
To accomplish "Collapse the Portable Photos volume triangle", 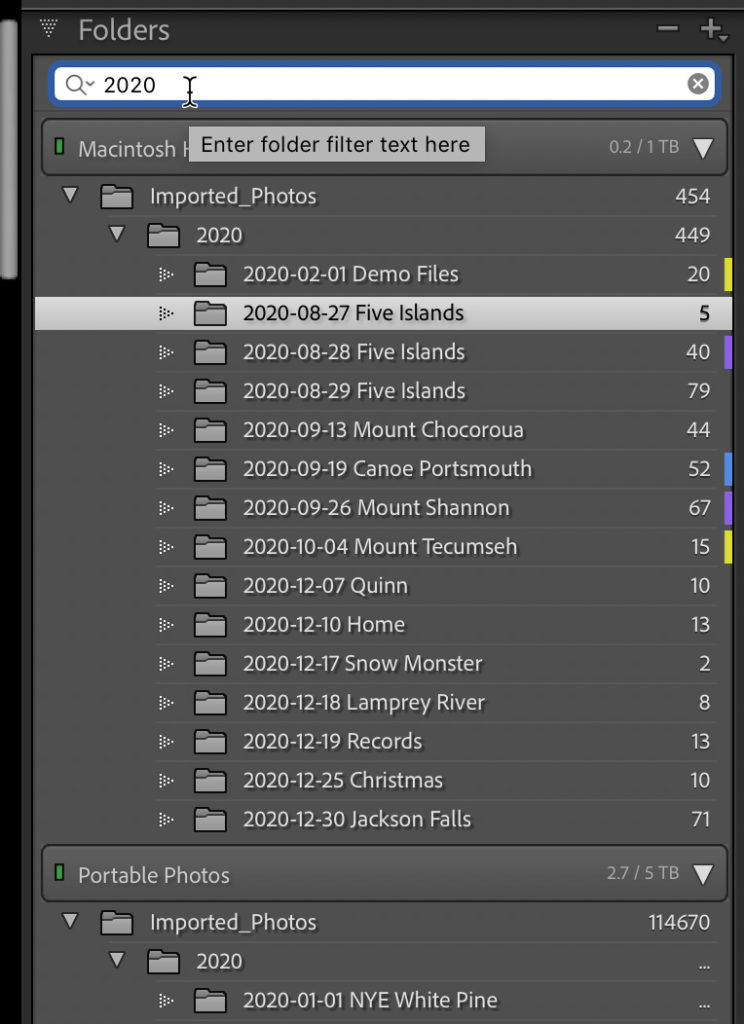I will pos(703,875).
